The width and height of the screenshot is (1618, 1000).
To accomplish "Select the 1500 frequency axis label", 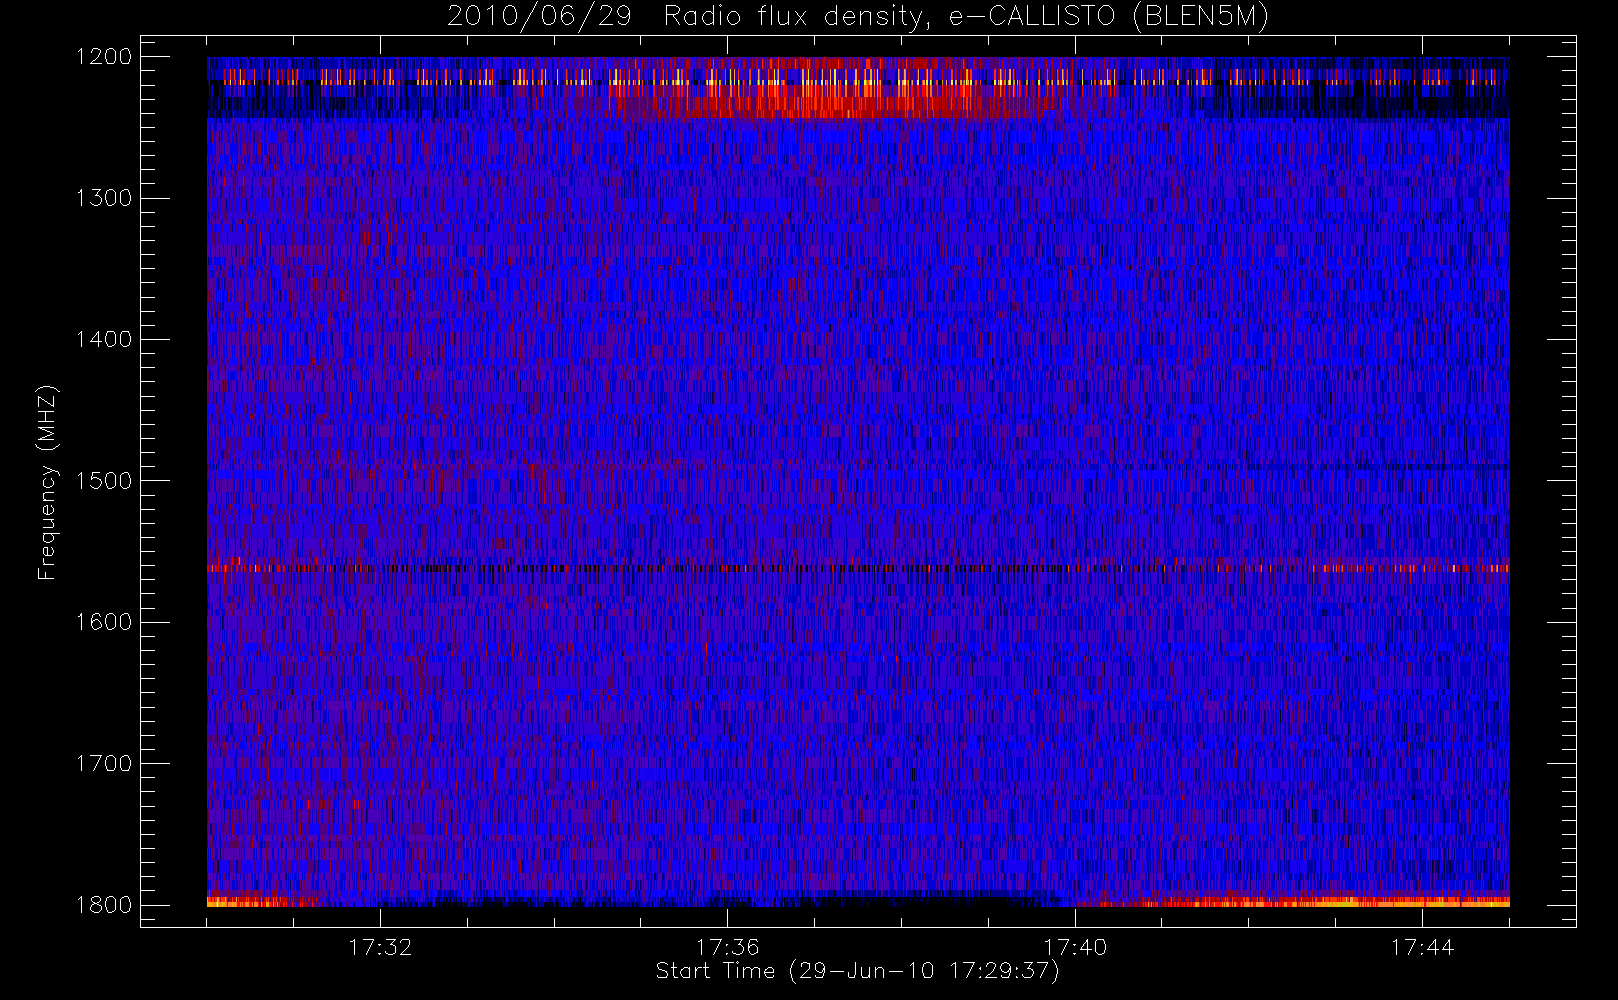I will click(104, 481).
